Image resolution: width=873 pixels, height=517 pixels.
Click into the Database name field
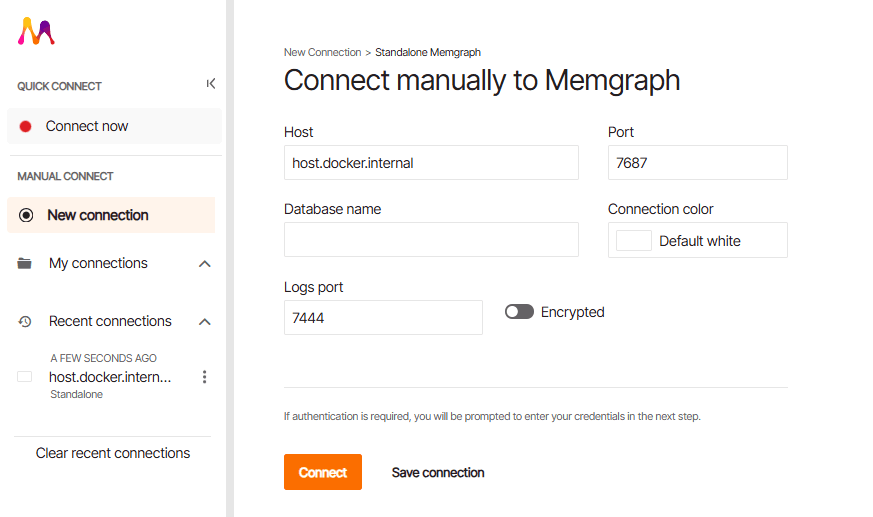[431, 239]
